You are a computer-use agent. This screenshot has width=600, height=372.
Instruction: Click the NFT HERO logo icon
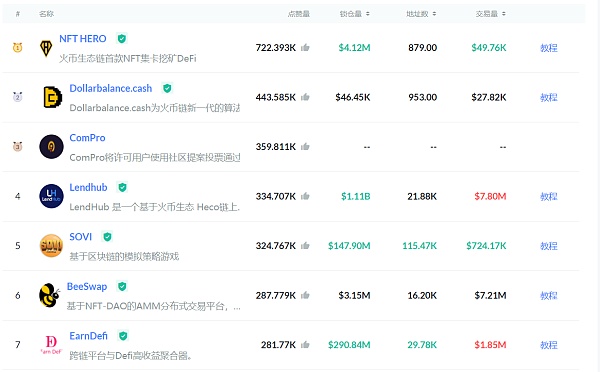pos(46,48)
